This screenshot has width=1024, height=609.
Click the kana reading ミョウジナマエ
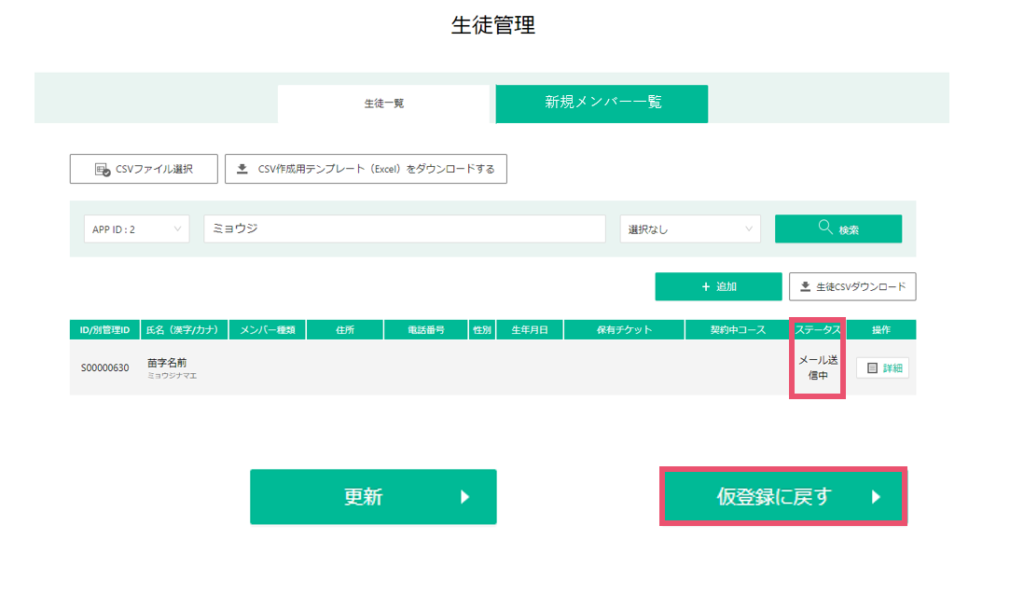coord(172,376)
